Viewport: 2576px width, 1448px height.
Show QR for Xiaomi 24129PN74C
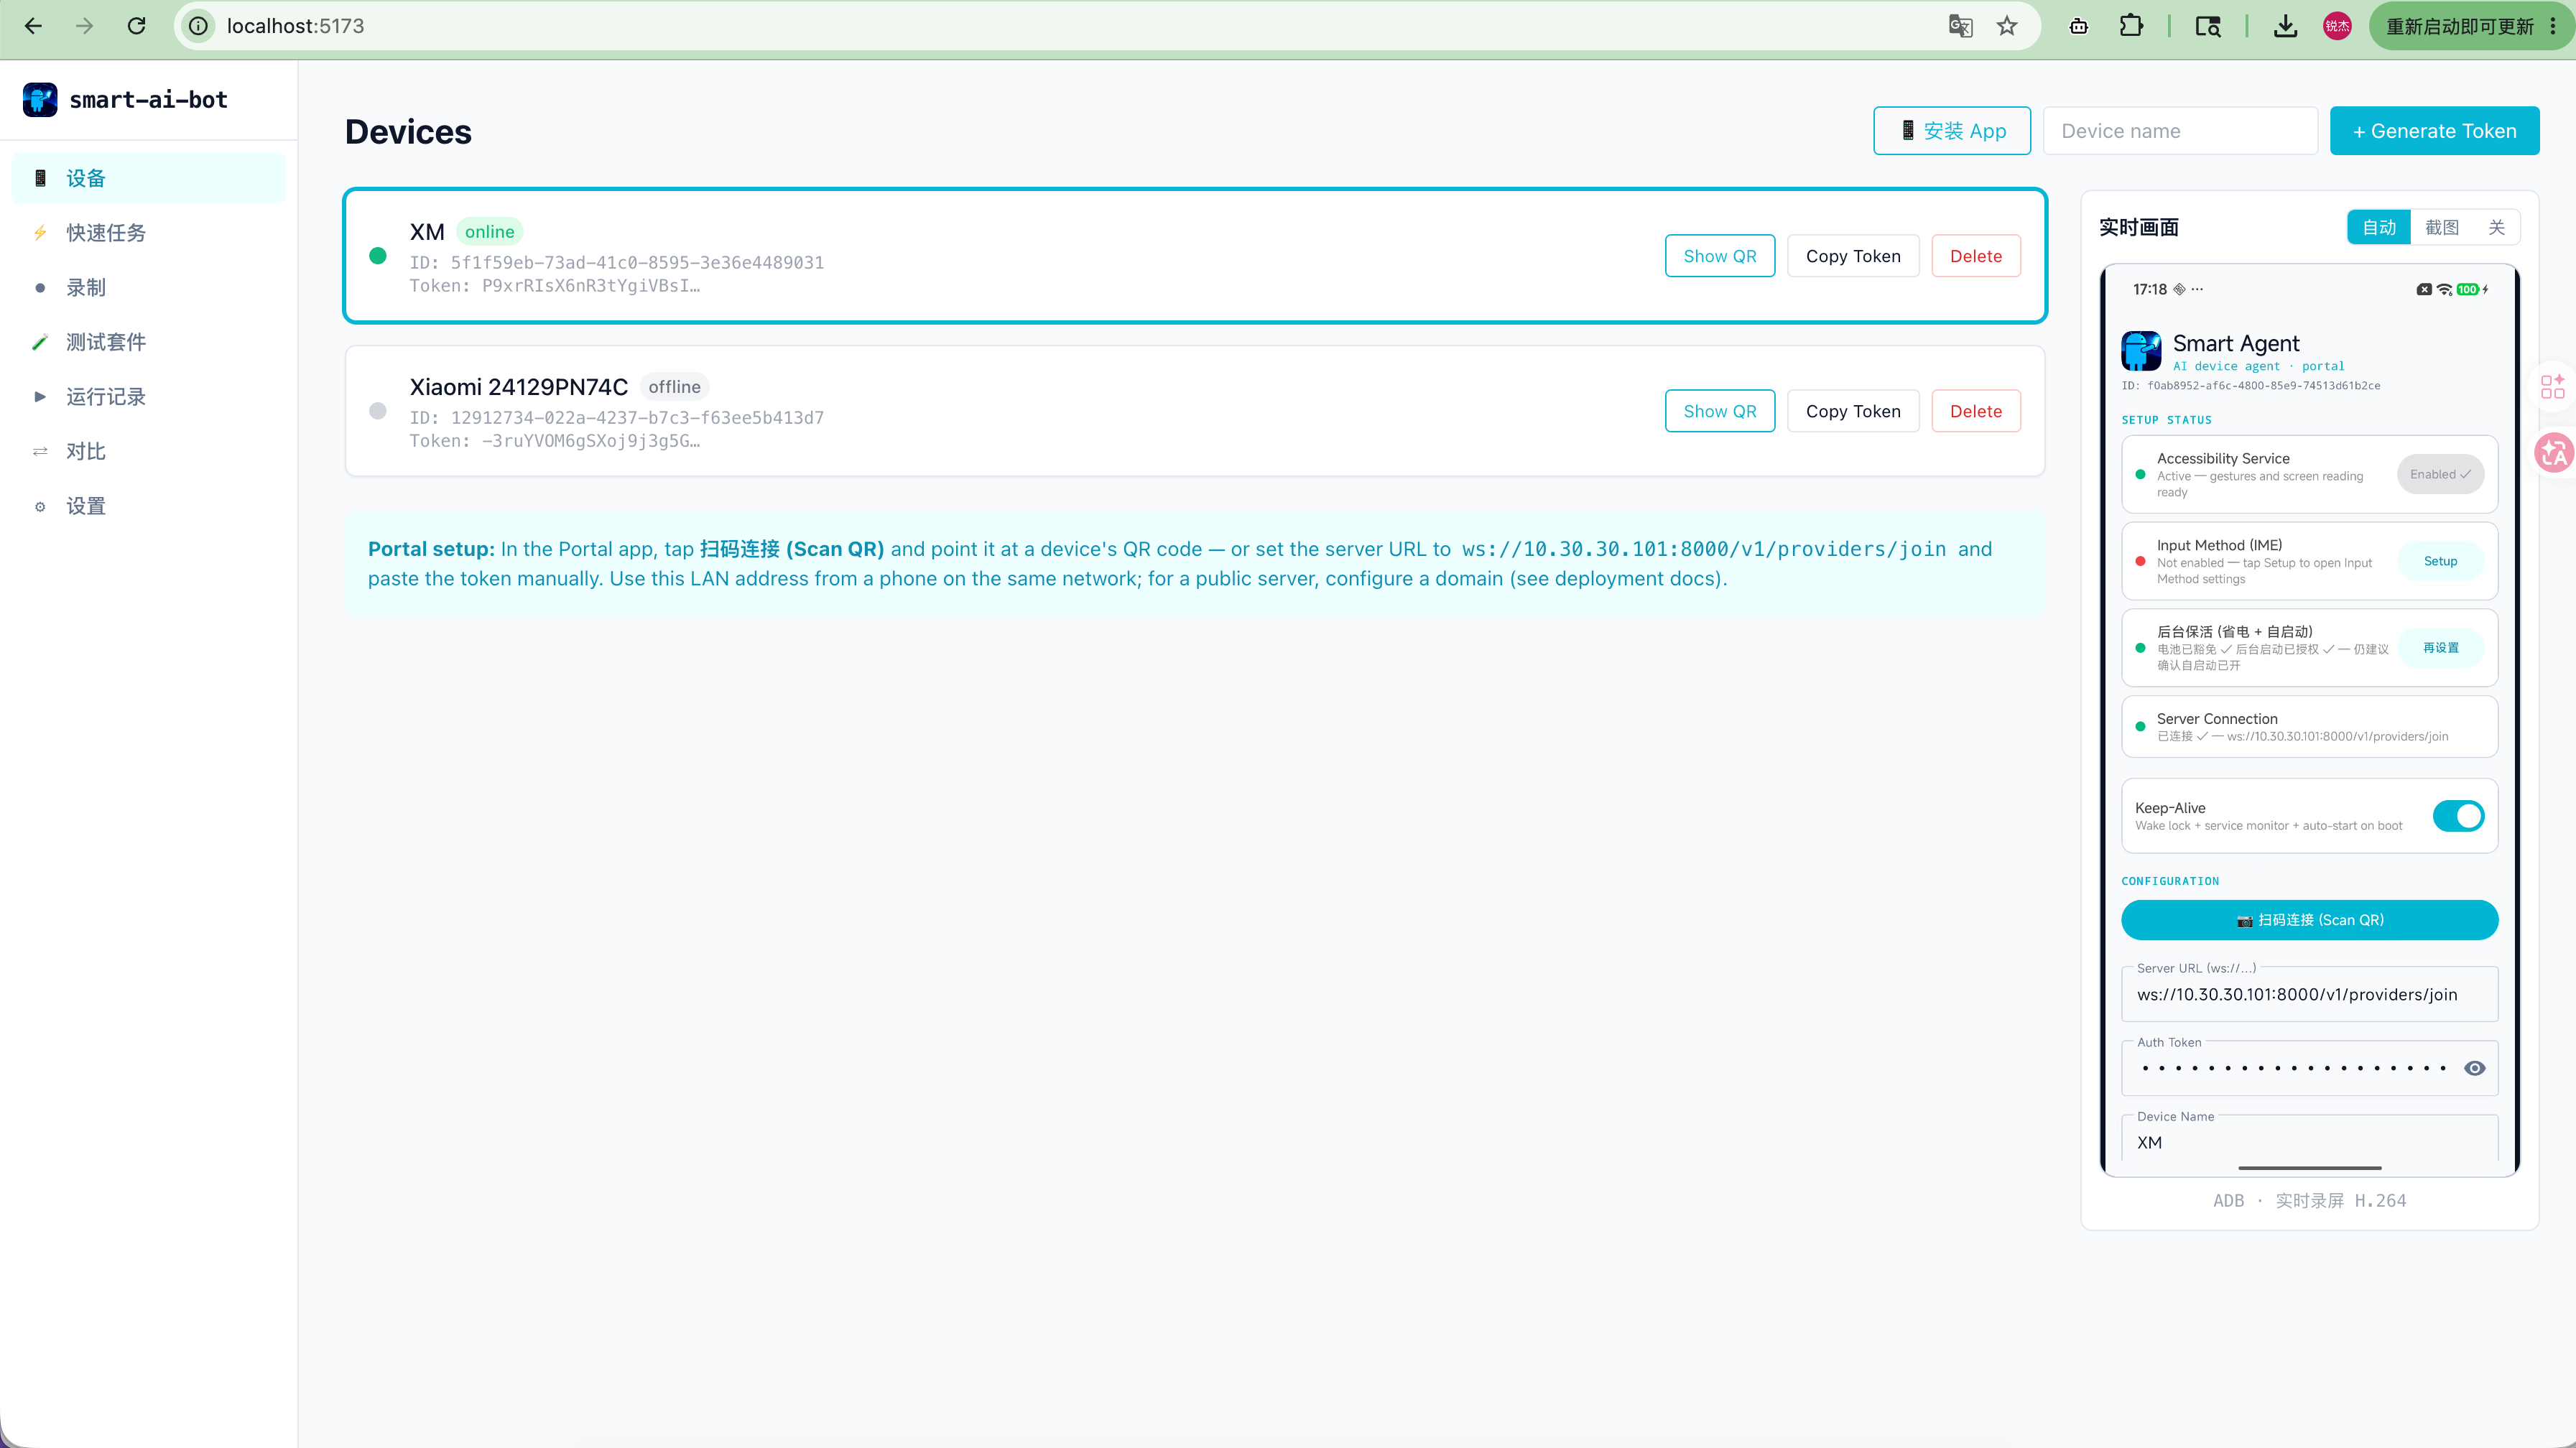pos(1719,411)
